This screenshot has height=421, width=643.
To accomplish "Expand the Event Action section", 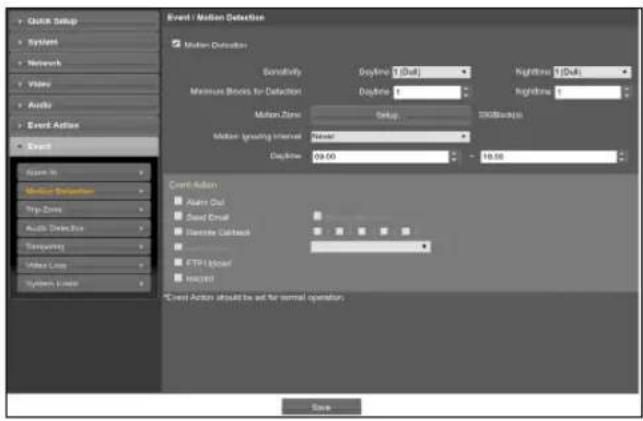I will pyautogui.click(x=84, y=125).
